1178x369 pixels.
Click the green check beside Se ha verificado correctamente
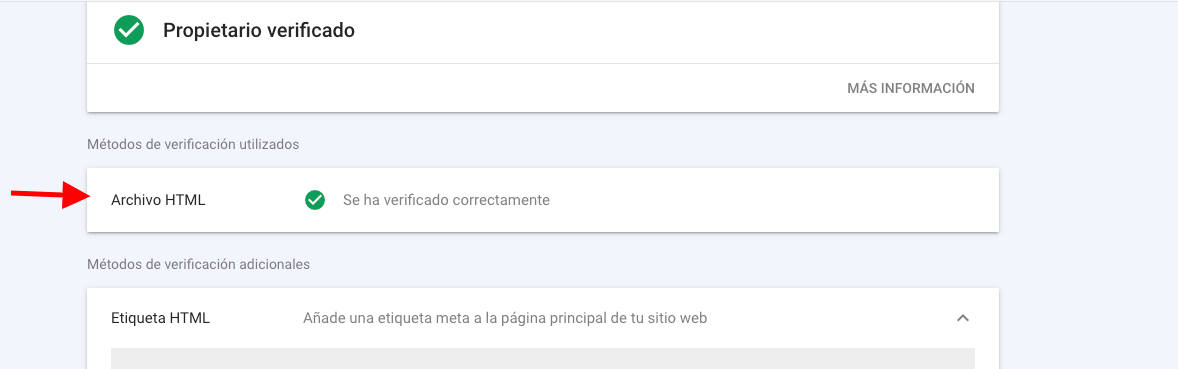(x=315, y=200)
